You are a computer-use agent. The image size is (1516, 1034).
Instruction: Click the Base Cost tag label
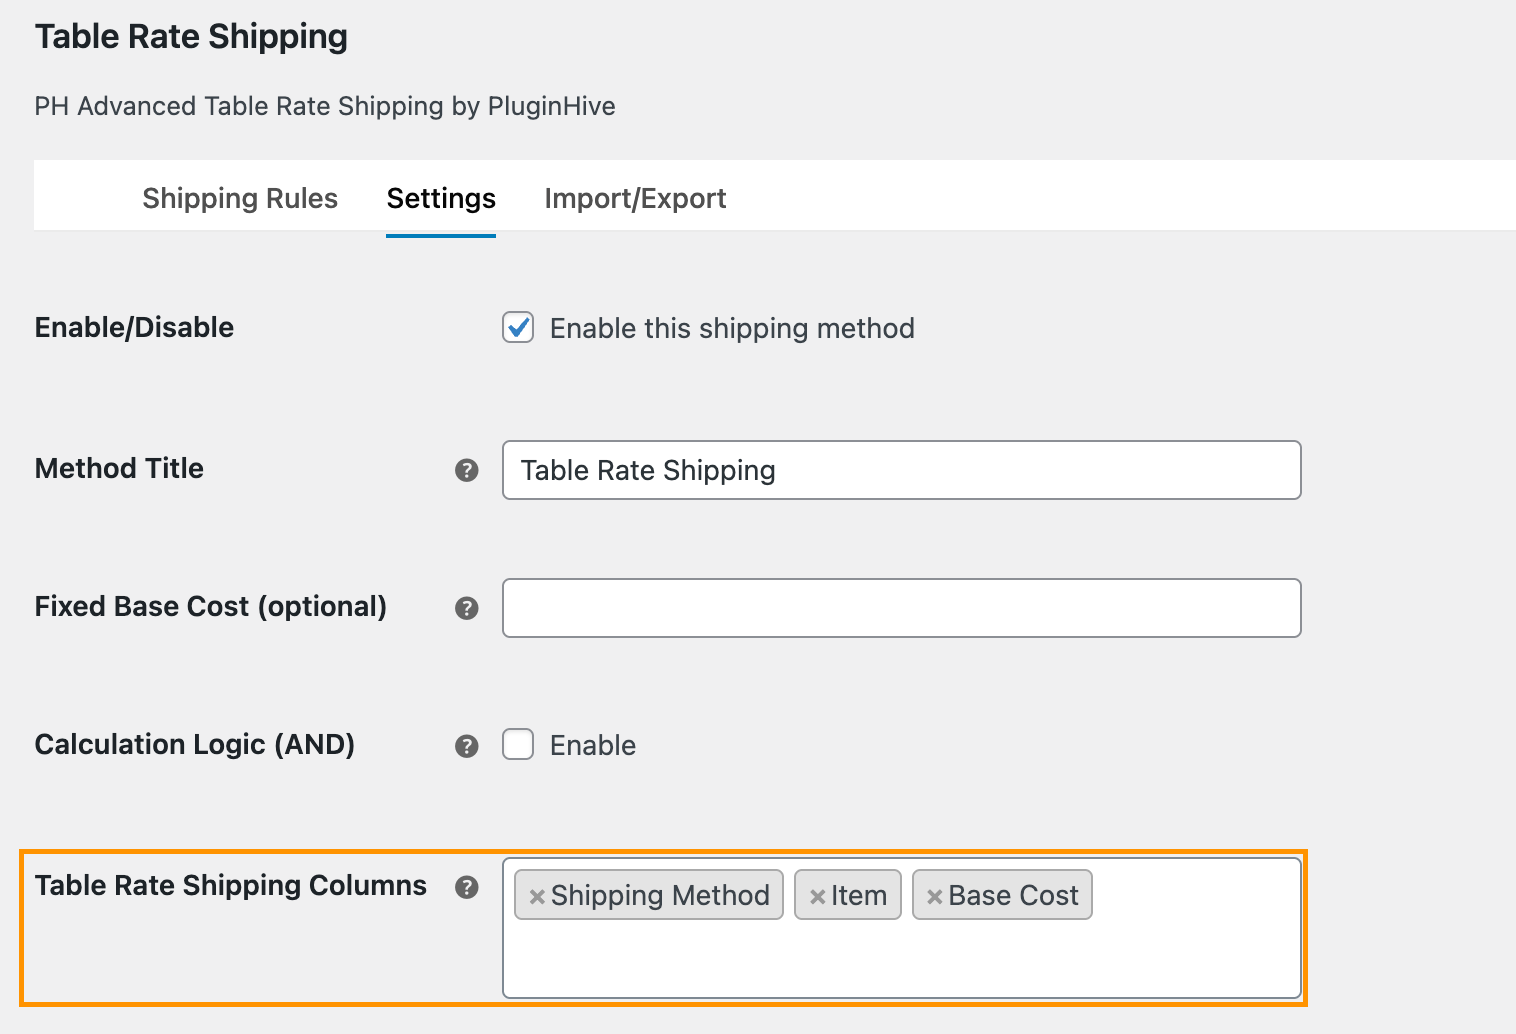coord(1013,895)
